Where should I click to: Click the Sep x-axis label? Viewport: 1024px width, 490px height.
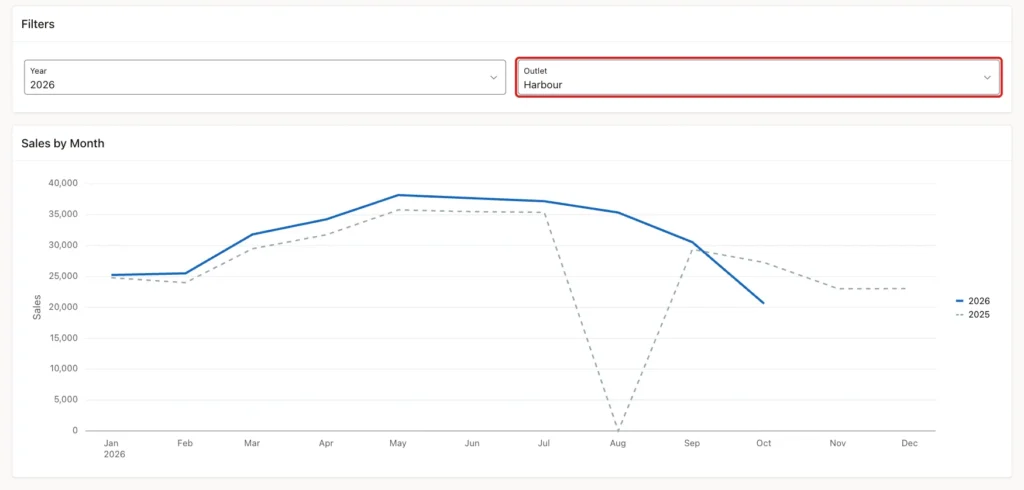692,443
